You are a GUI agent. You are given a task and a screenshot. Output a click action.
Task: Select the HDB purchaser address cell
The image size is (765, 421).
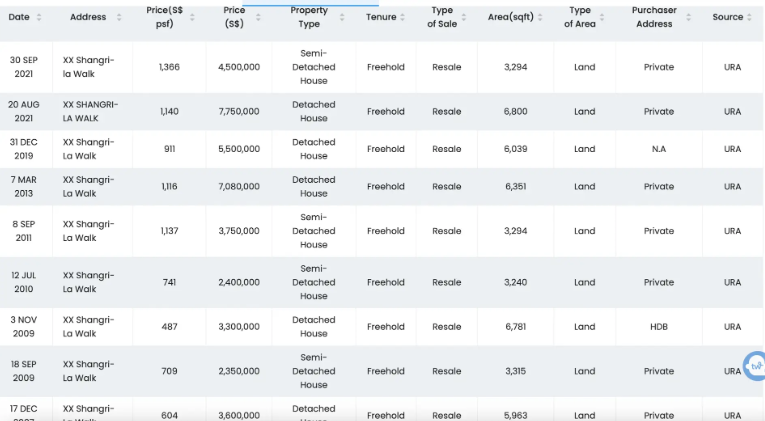click(658, 326)
